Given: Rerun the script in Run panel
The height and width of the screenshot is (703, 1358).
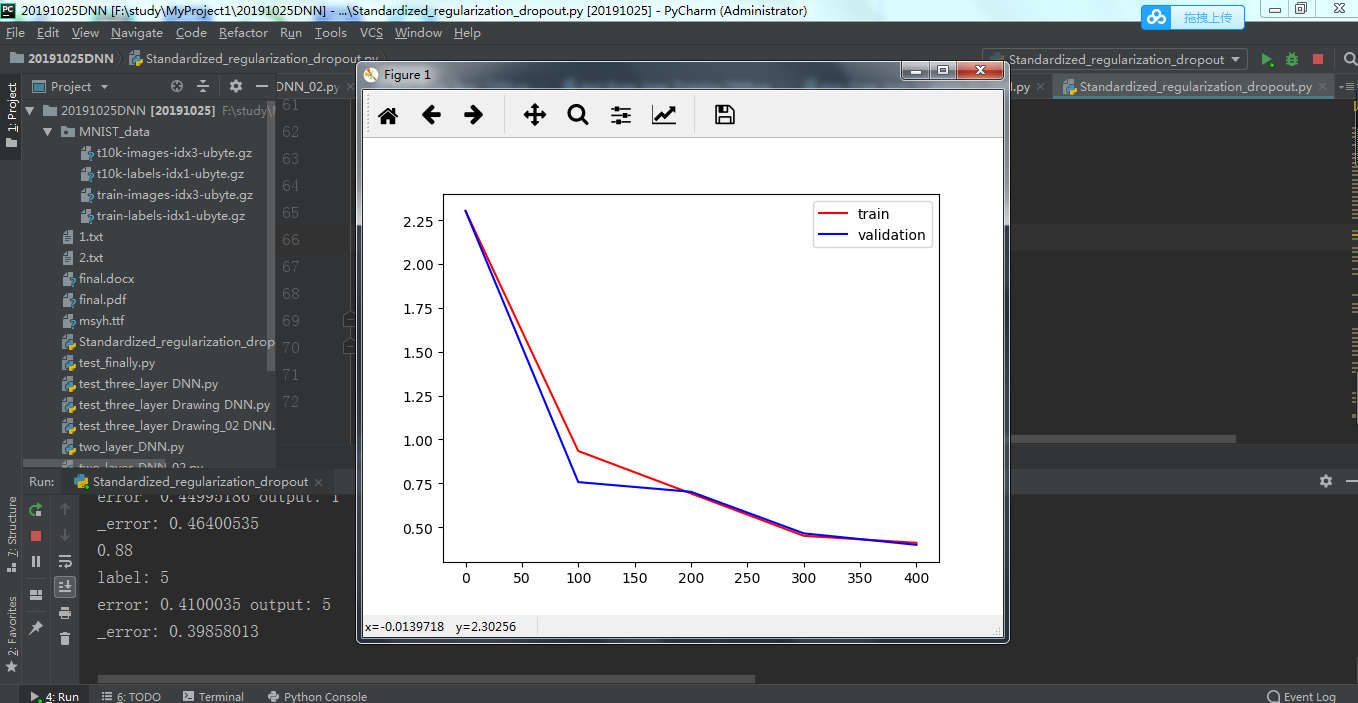Looking at the screenshot, I should coord(36,509).
